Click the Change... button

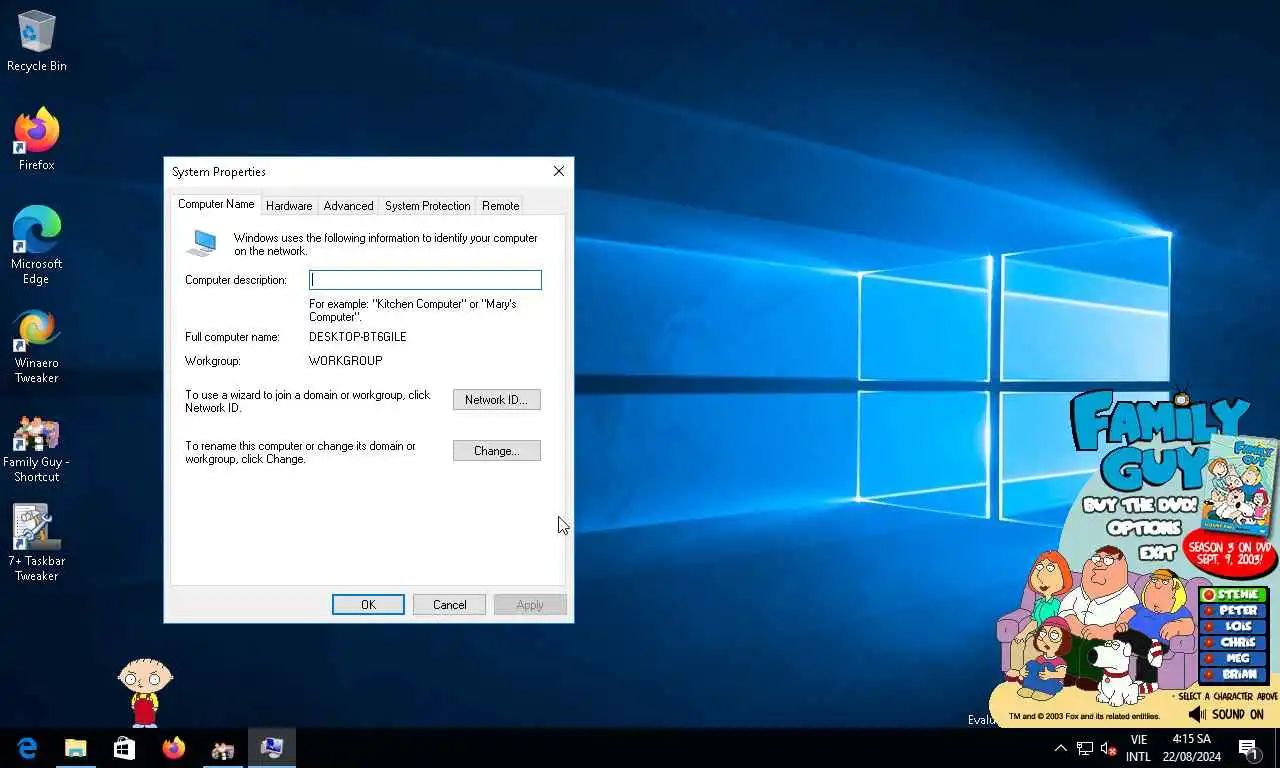coord(497,451)
